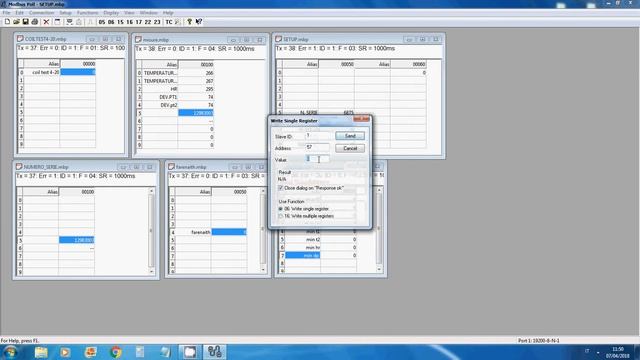The width and height of the screenshot is (640, 360).
Task: Select HR value 295 in misure window
Action: pyautogui.click(x=196, y=89)
